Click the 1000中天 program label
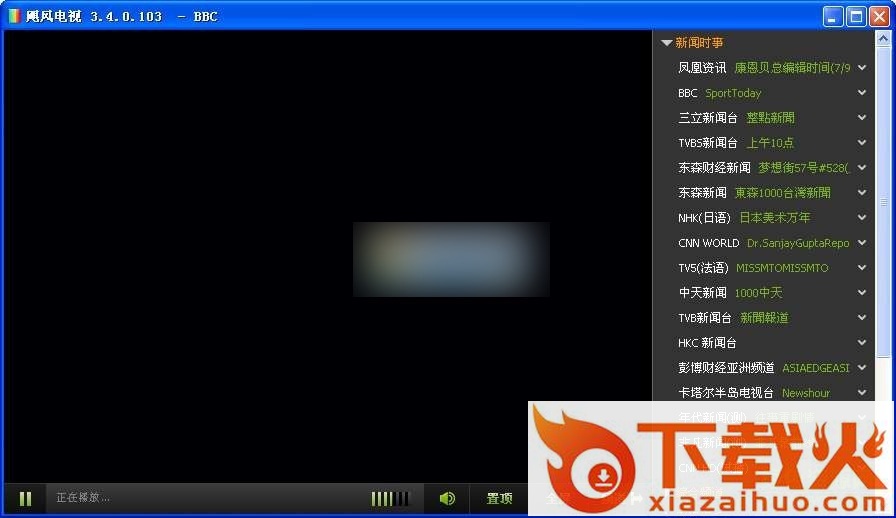The image size is (896, 518). coord(758,293)
